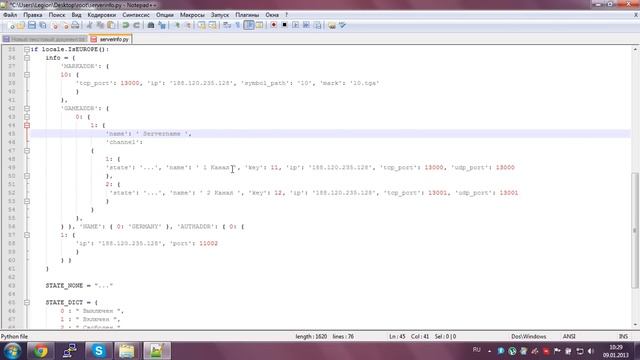The image size is (640, 360).
Task: Open the folder Explorer taskbar button
Action: (x=127, y=351)
